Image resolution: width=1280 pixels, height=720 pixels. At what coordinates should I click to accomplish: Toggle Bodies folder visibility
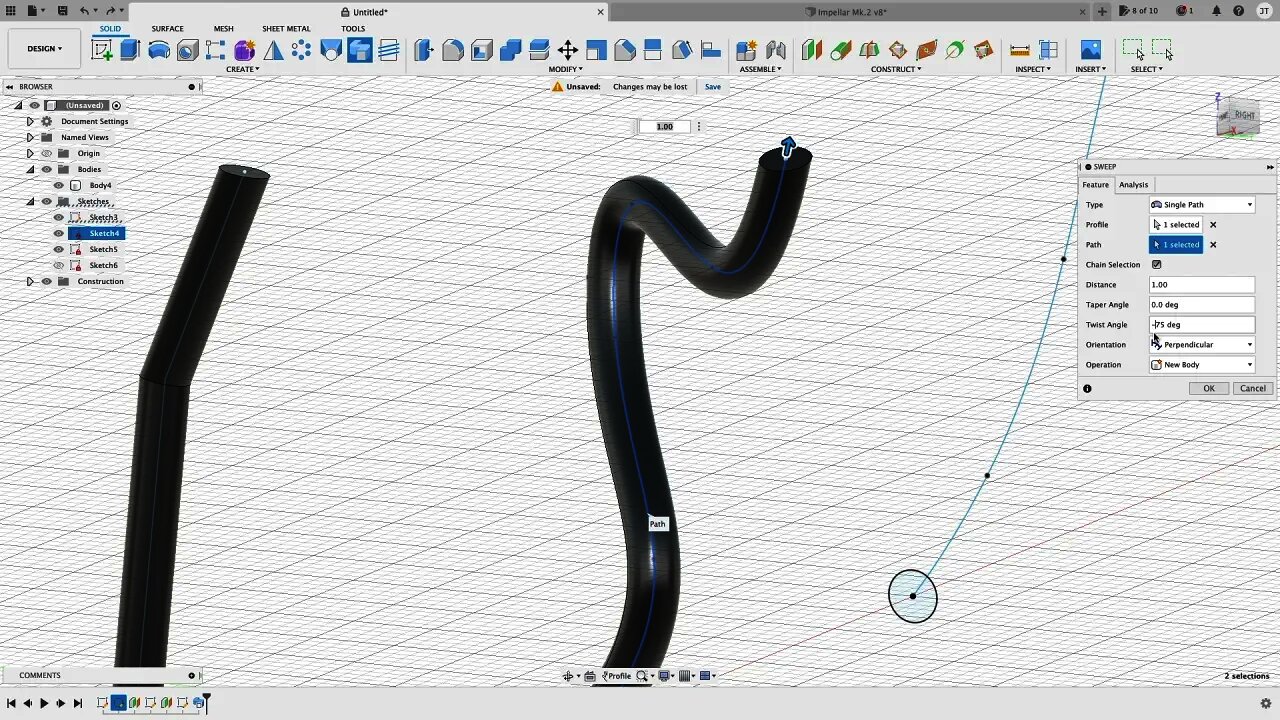46,169
